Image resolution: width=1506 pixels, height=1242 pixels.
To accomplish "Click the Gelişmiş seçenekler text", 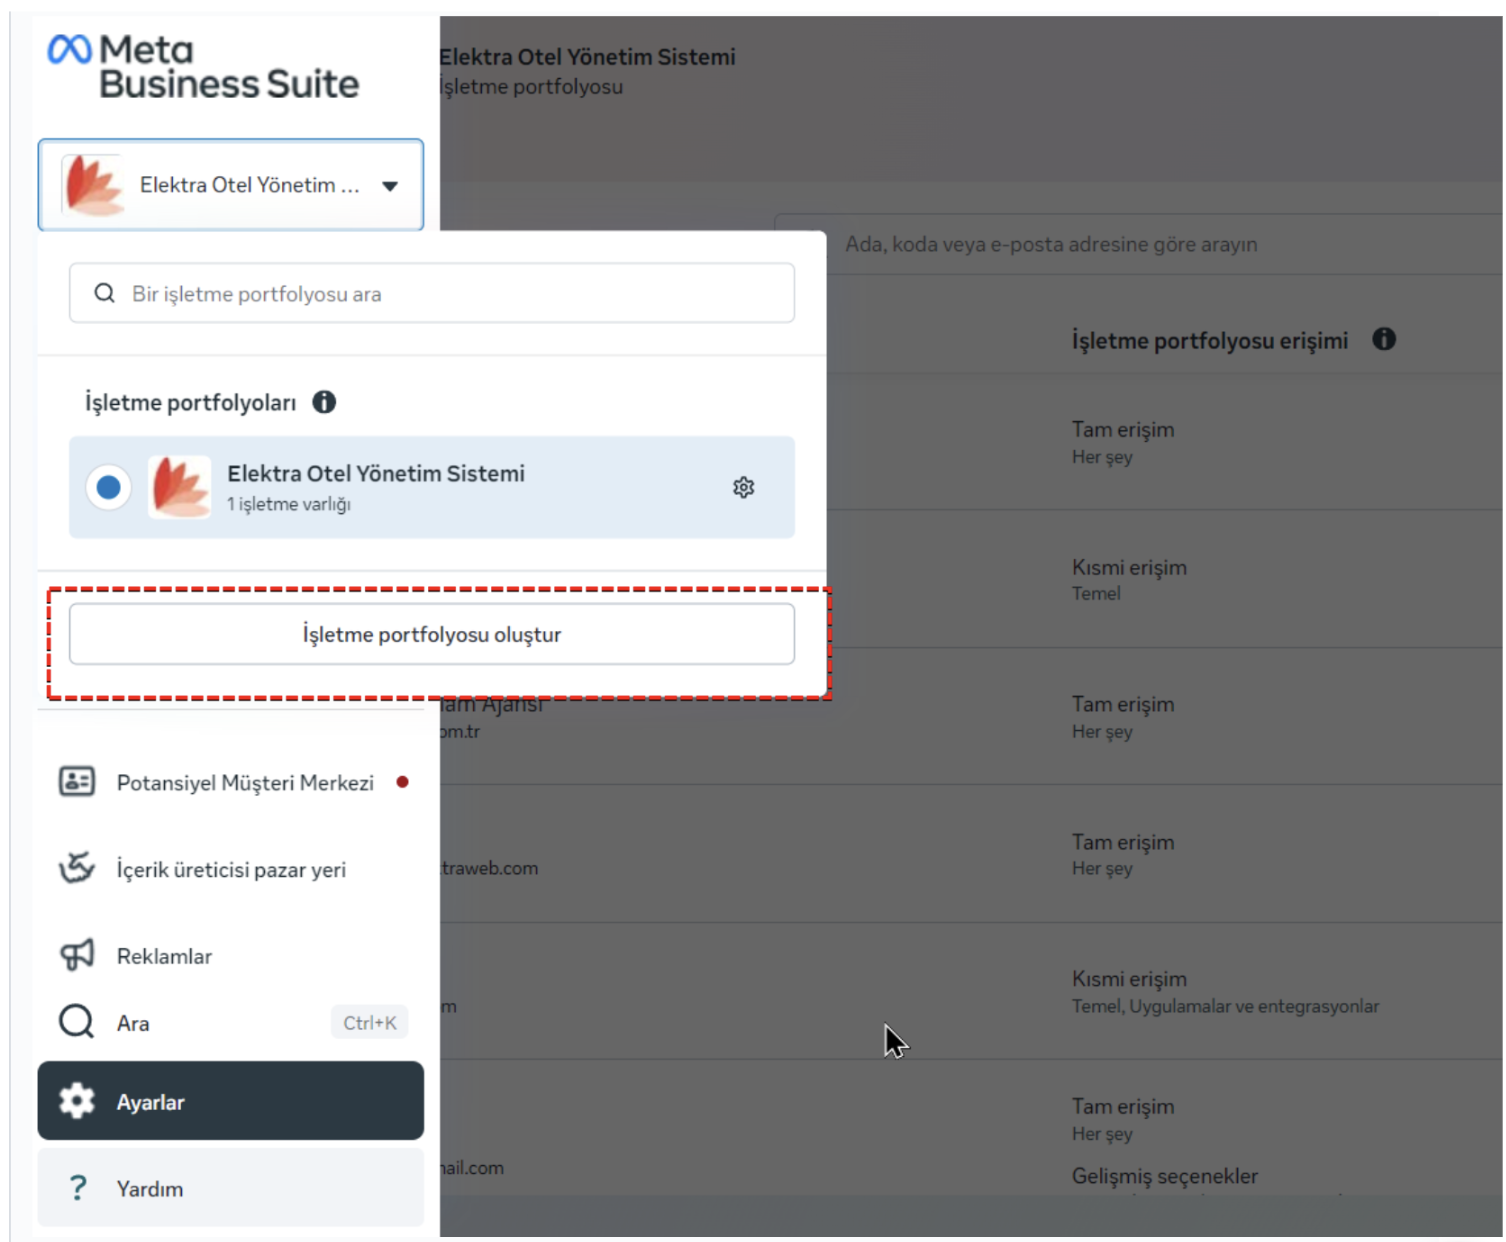I will point(1165,1176).
